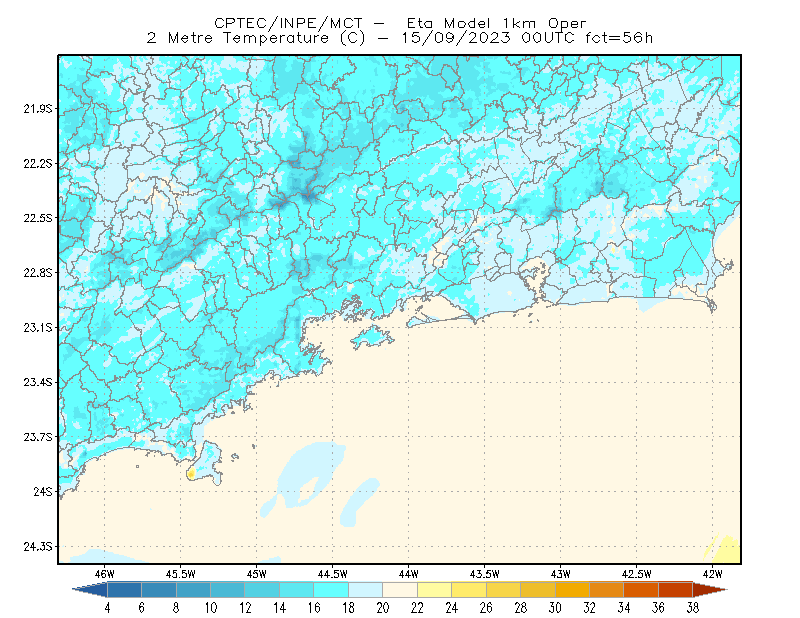Click the legend scale number 16
Viewport: 800px width, 618px height.
314,608
